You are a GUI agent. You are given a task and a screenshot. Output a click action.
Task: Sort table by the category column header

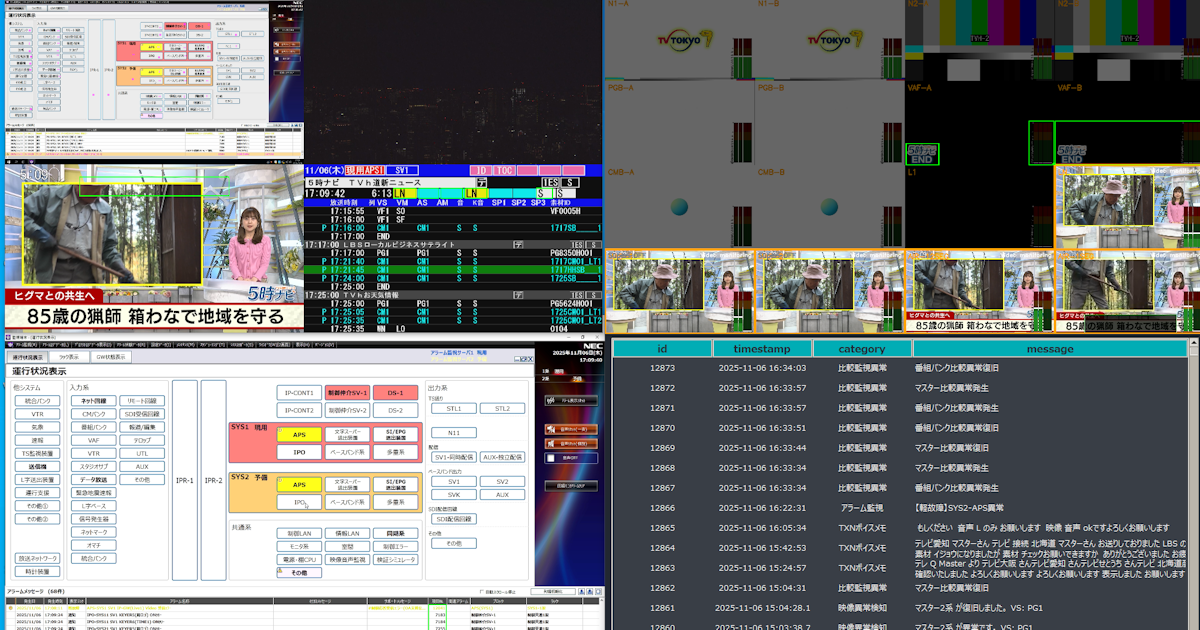click(x=861, y=349)
